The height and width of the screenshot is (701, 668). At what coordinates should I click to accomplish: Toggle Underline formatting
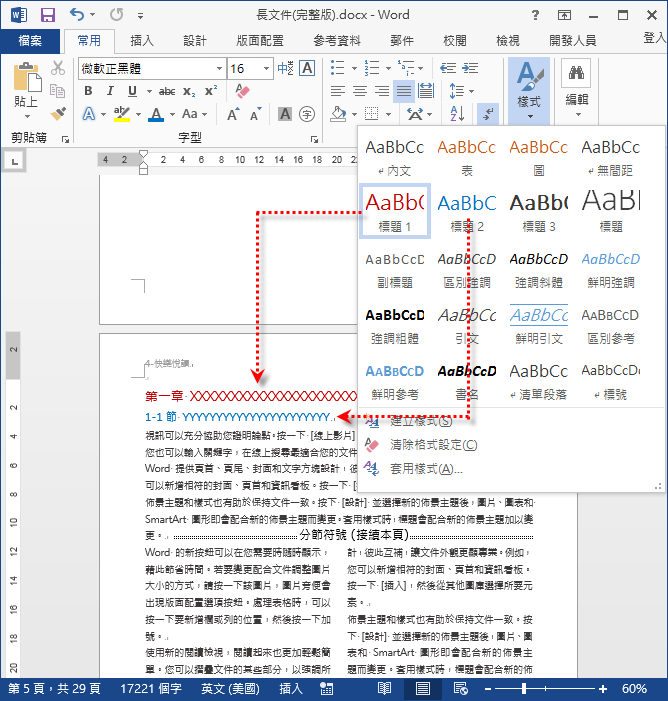coord(132,91)
